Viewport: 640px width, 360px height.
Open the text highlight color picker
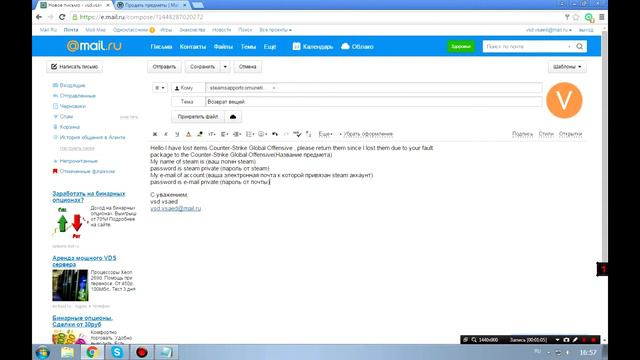[x=200, y=134]
